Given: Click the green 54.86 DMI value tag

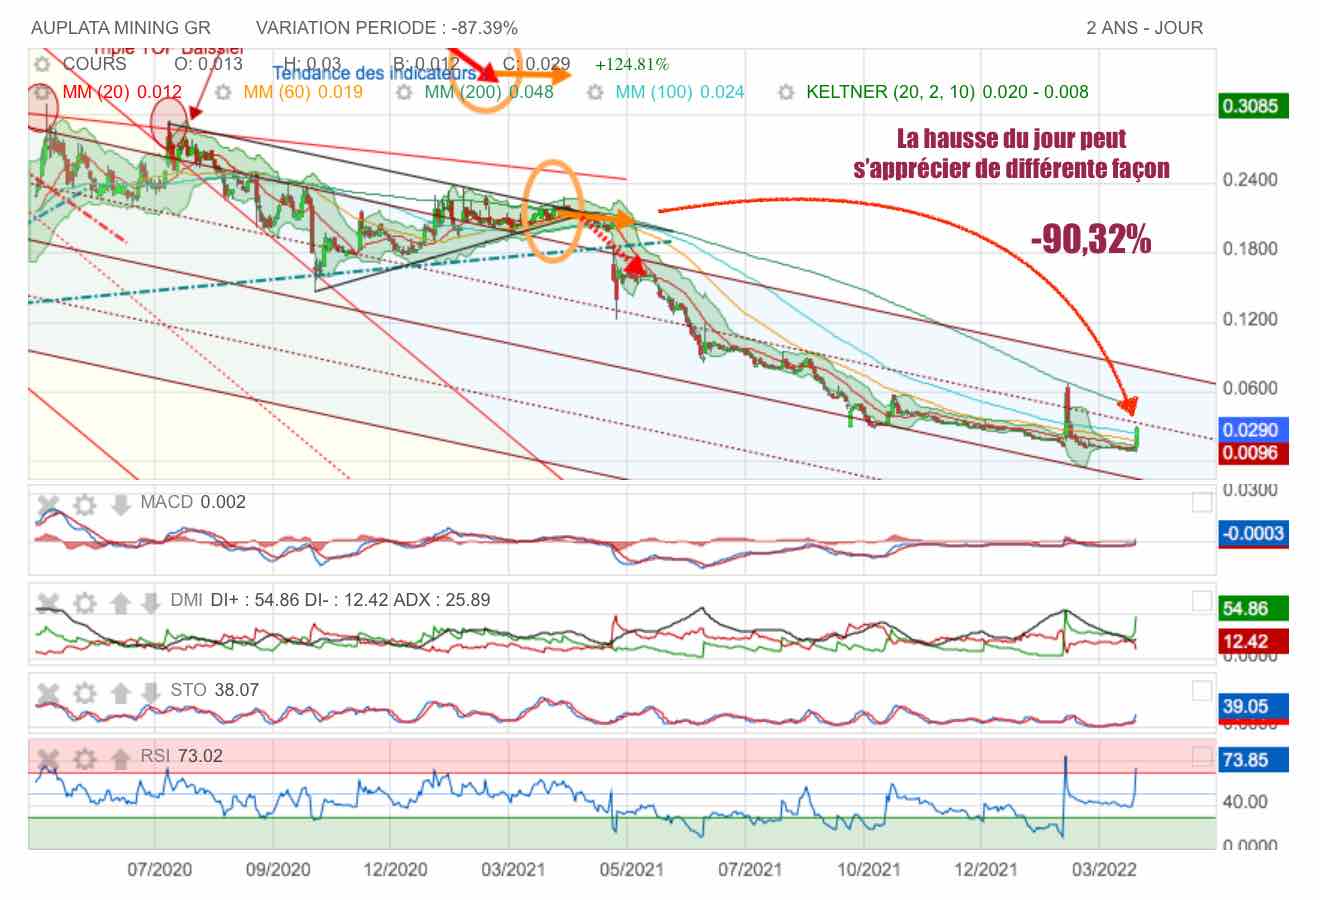Looking at the screenshot, I should [1253, 608].
